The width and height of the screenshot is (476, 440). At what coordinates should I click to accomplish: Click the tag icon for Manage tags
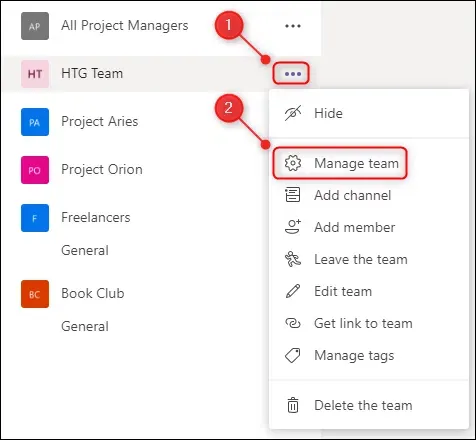click(292, 355)
